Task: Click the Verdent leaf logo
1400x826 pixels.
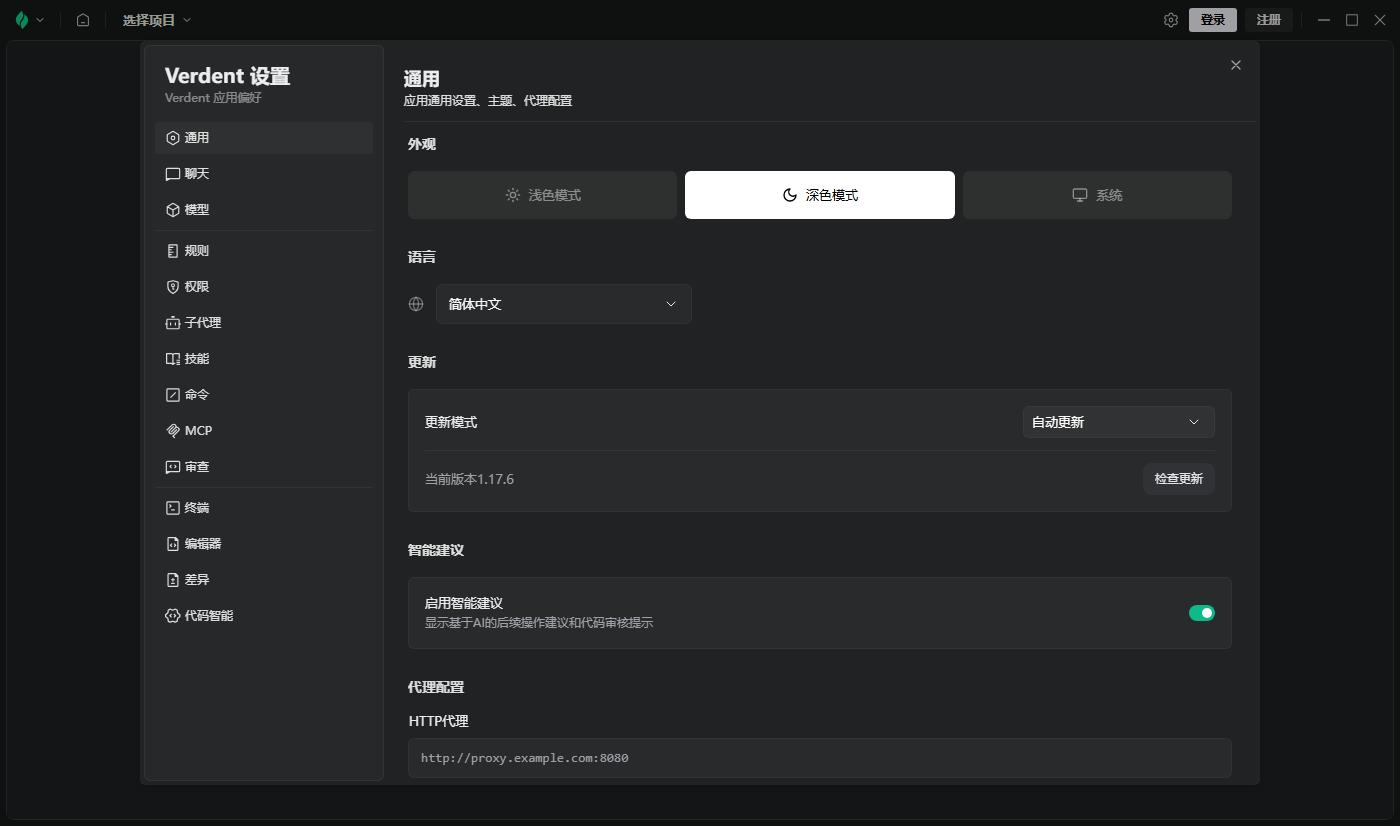Action: click(x=22, y=19)
